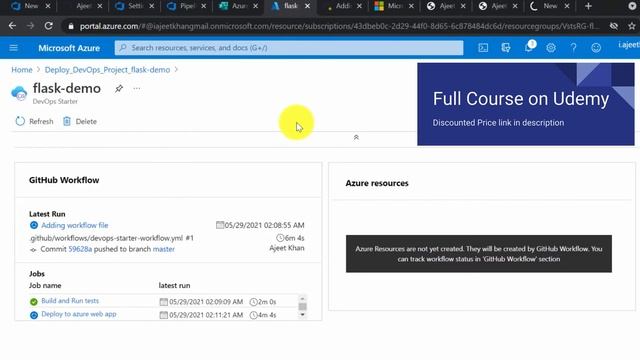Click the Build and Run tests success icon
Screen dimensions: 640x360
click(x=34, y=302)
